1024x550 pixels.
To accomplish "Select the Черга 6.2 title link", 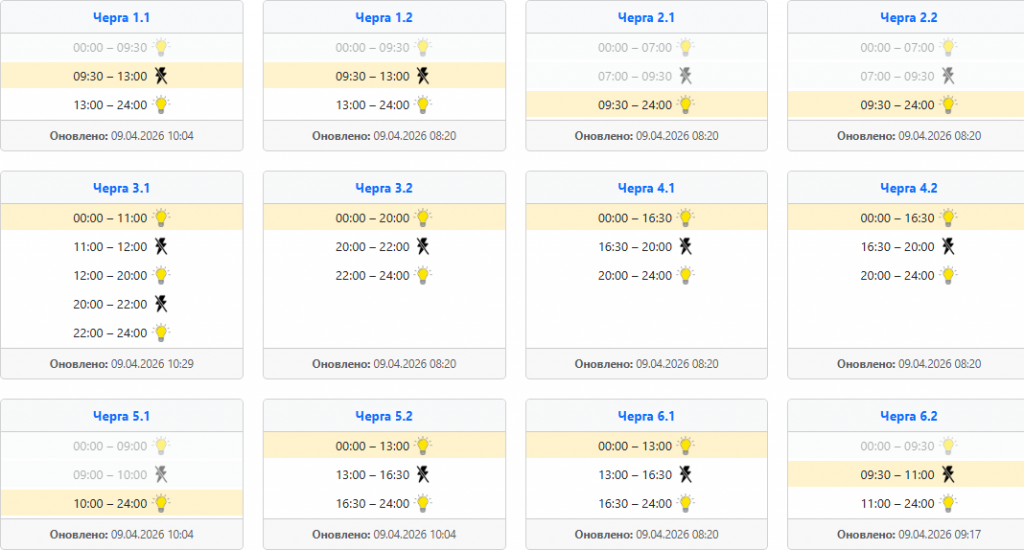I will 908,416.
